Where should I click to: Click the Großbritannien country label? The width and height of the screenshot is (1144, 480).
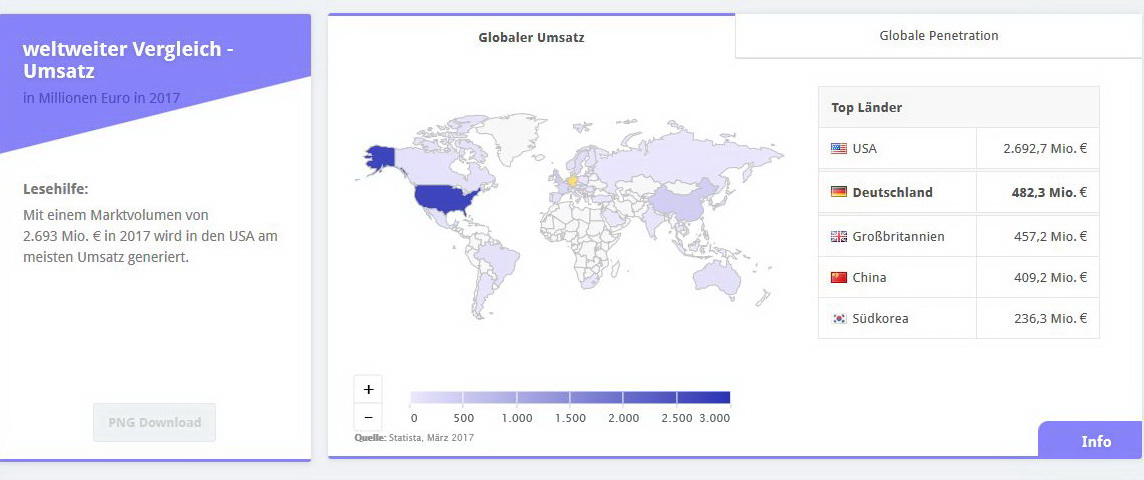coord(898,237)
